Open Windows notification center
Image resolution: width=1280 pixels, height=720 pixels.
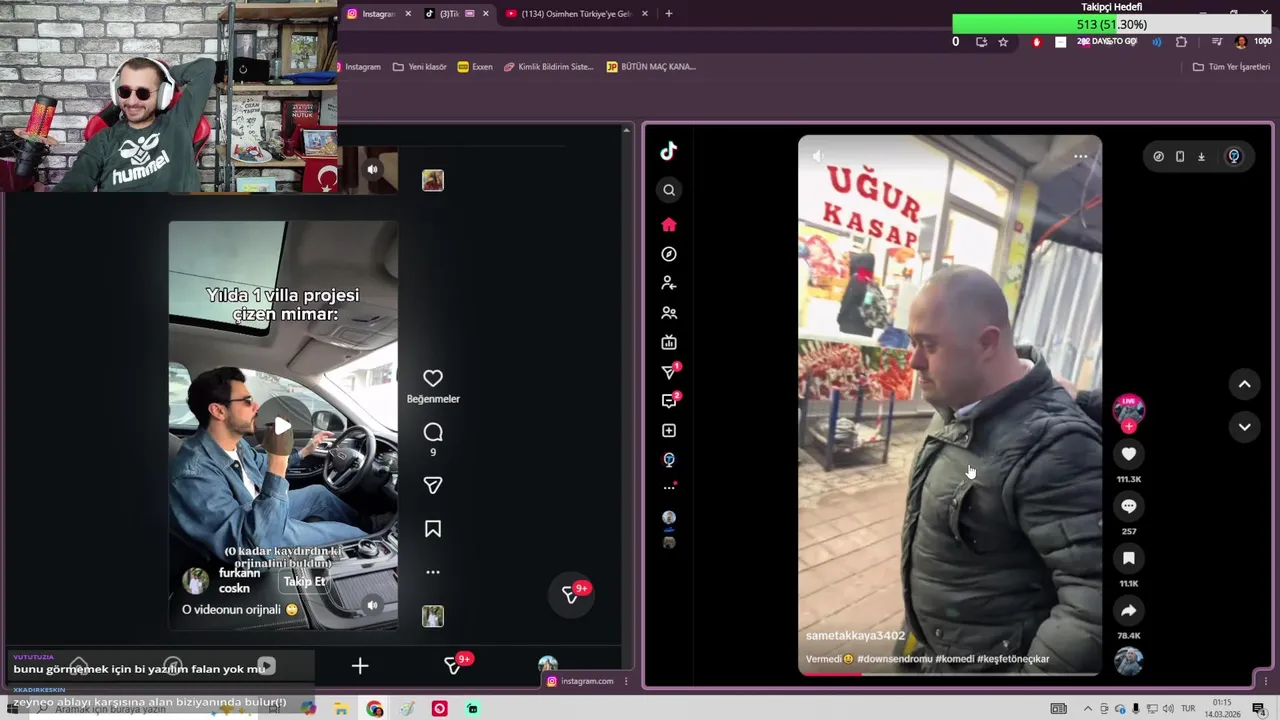click(1259, 709)
